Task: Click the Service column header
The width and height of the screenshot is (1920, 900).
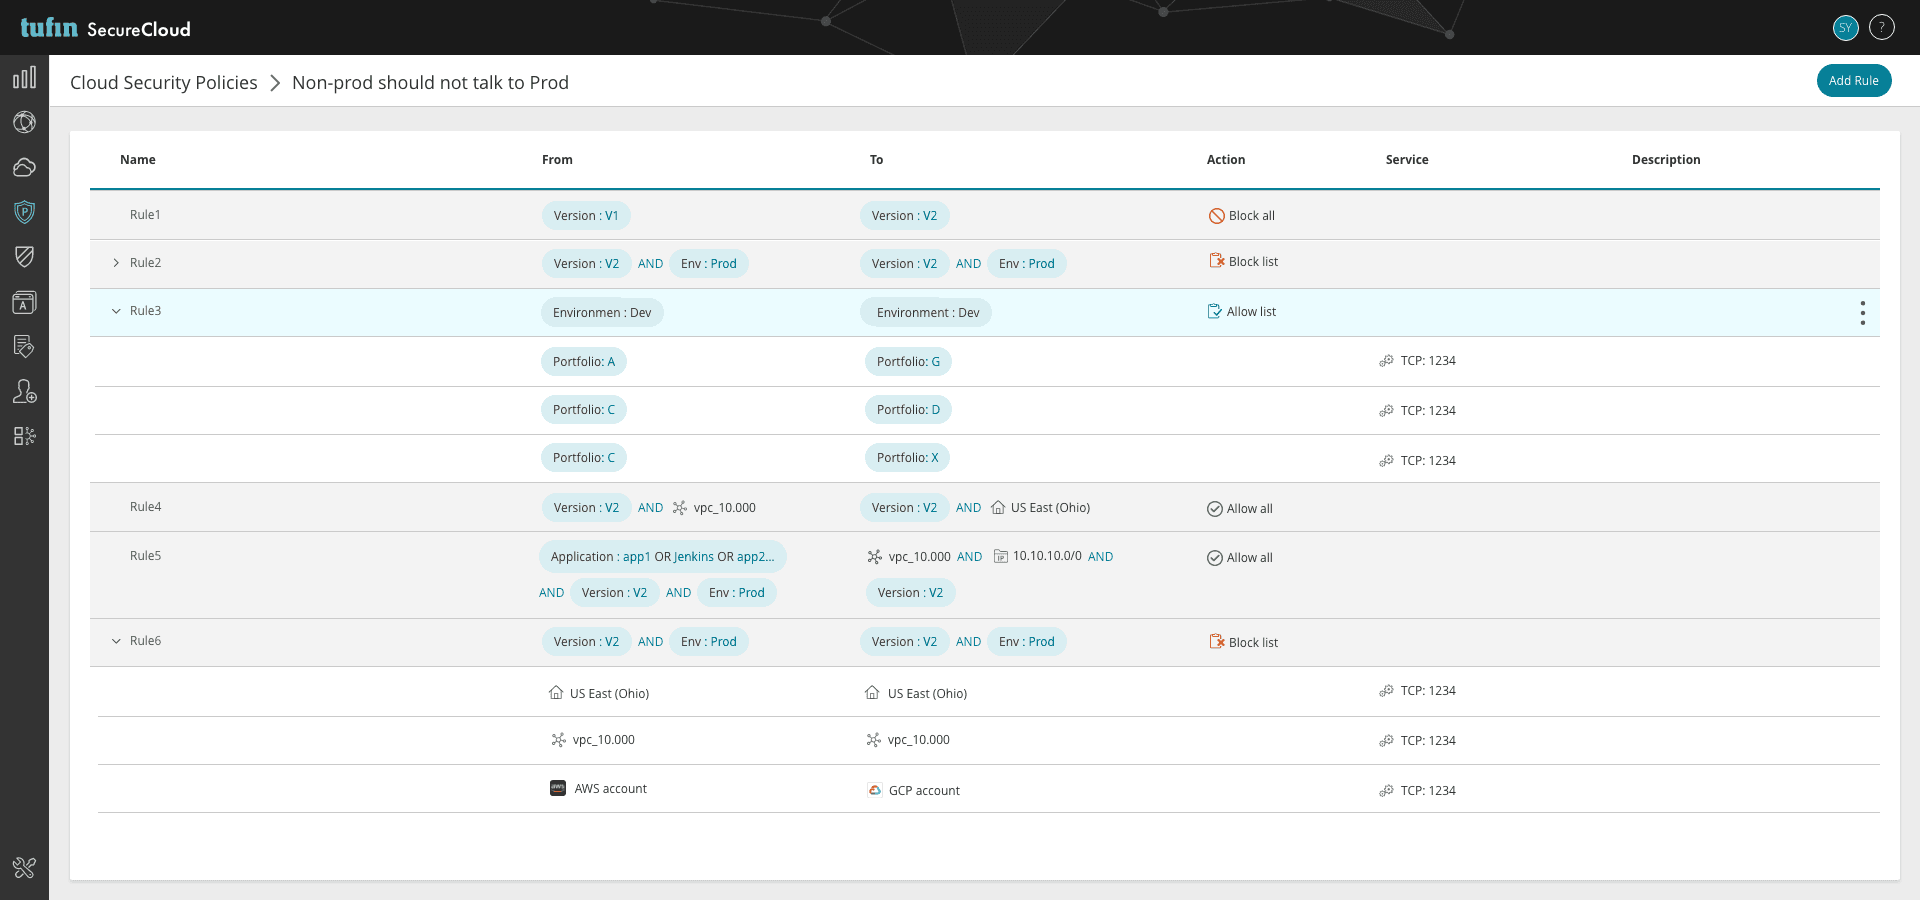Action: coord(1407,160)
